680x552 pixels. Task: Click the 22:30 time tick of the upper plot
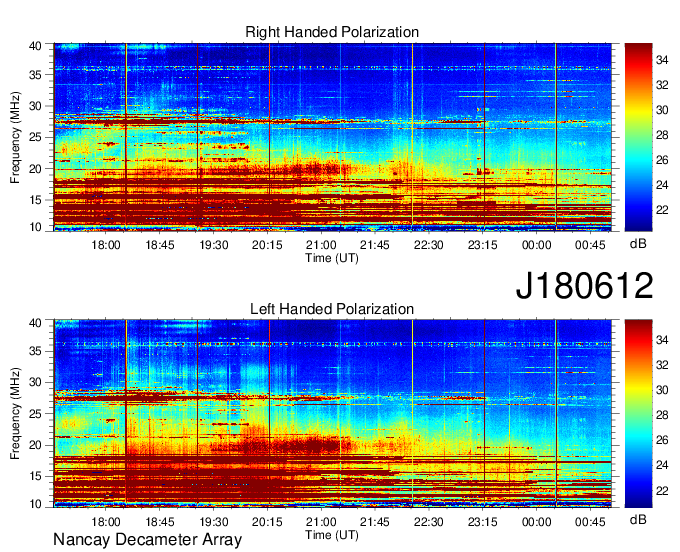pyautogui.click(x=428, y=245)
